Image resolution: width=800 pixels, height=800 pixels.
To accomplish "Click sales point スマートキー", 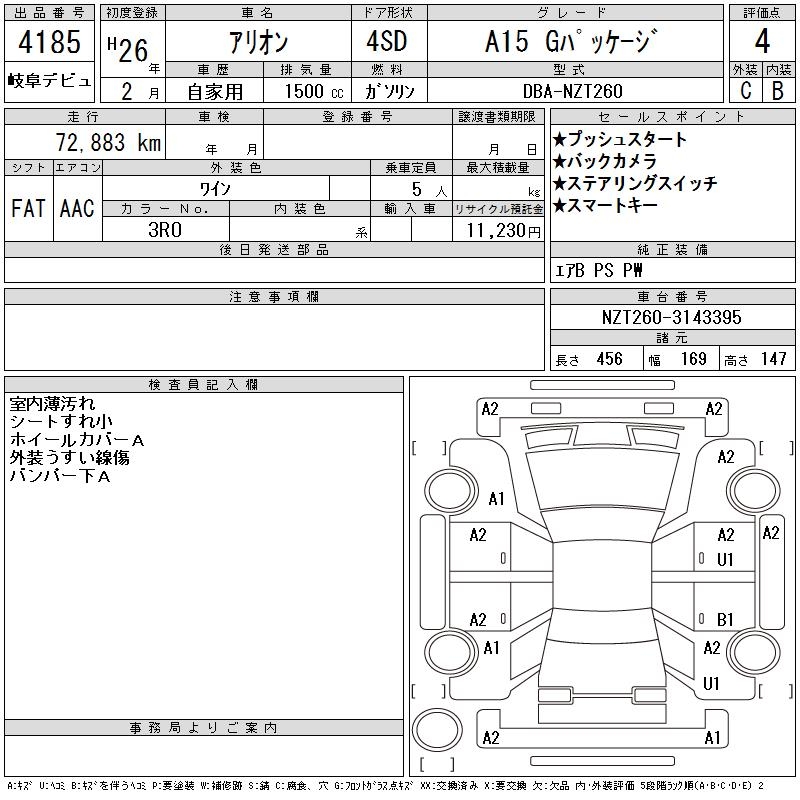I will click(x=605, y=205).
